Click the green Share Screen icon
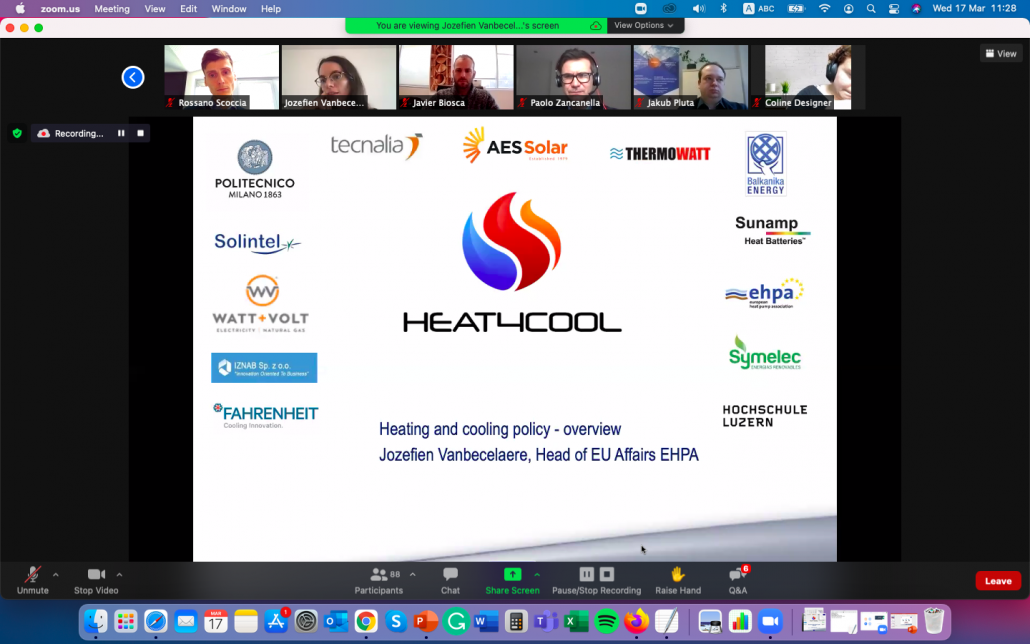The image size is (1030, 644). coord(512,574)
